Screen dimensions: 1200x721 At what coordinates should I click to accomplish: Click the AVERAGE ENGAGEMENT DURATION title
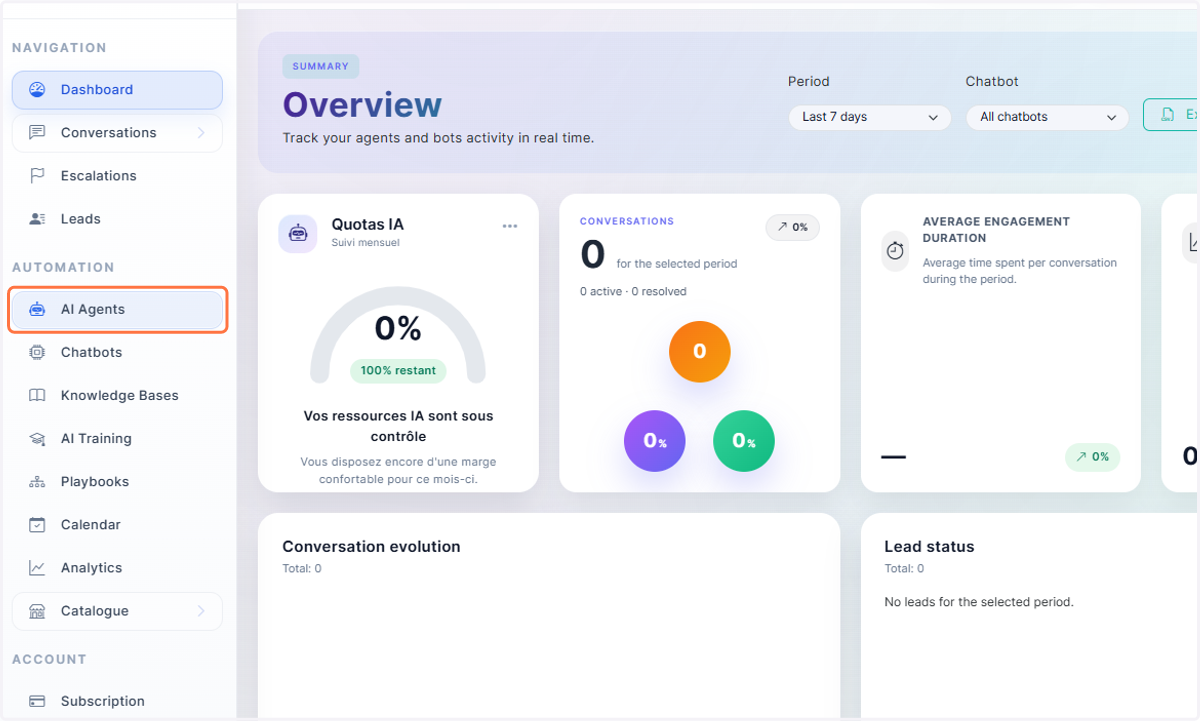click(996, 230)
